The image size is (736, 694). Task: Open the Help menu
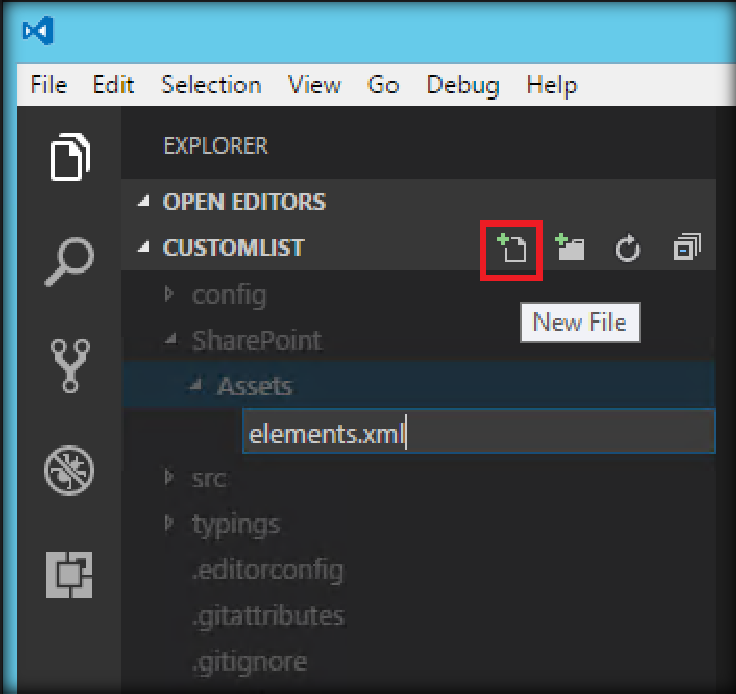[x=552, y=86]
